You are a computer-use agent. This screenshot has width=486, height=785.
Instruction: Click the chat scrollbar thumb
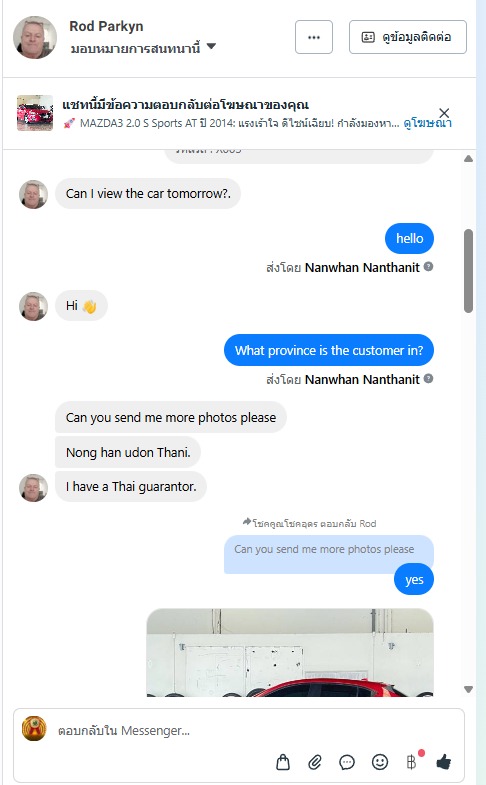click(x=468, y=271)
